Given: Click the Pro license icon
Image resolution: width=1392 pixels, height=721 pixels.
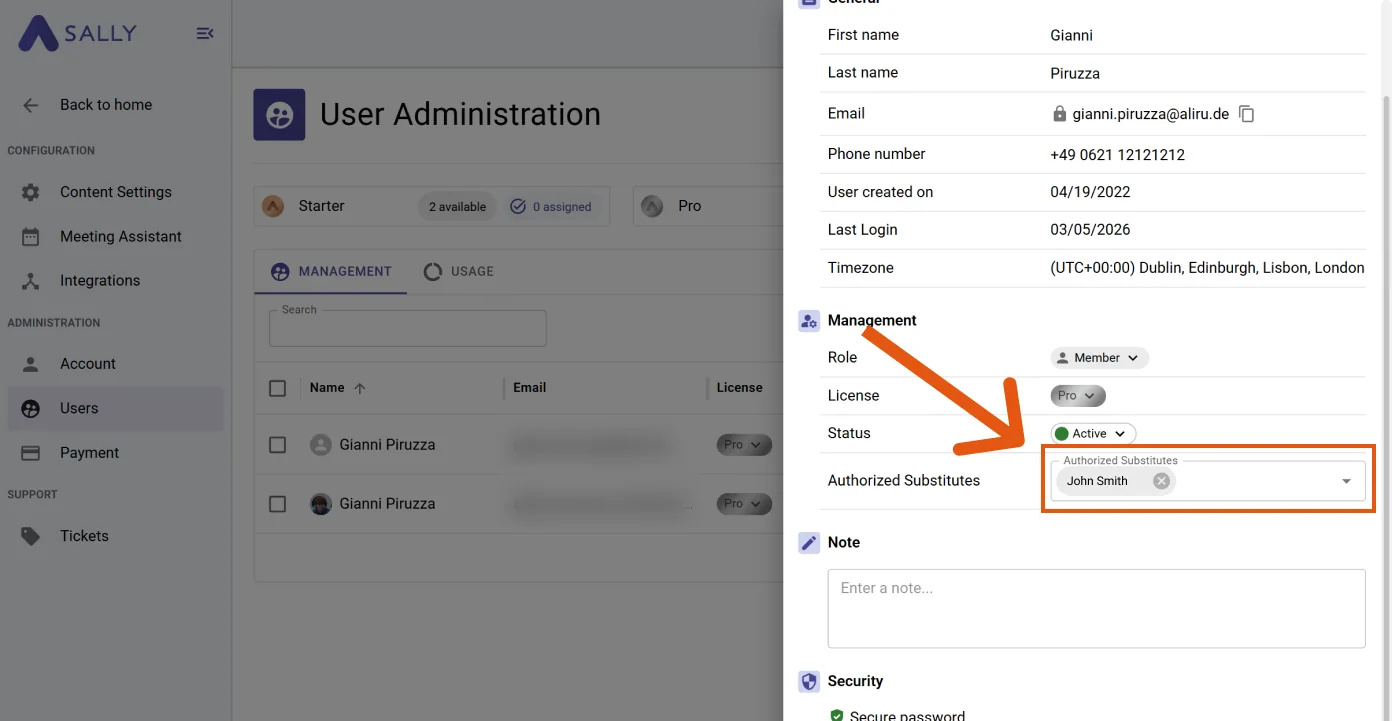Looking at the screenshot, I should pos(652,206).
